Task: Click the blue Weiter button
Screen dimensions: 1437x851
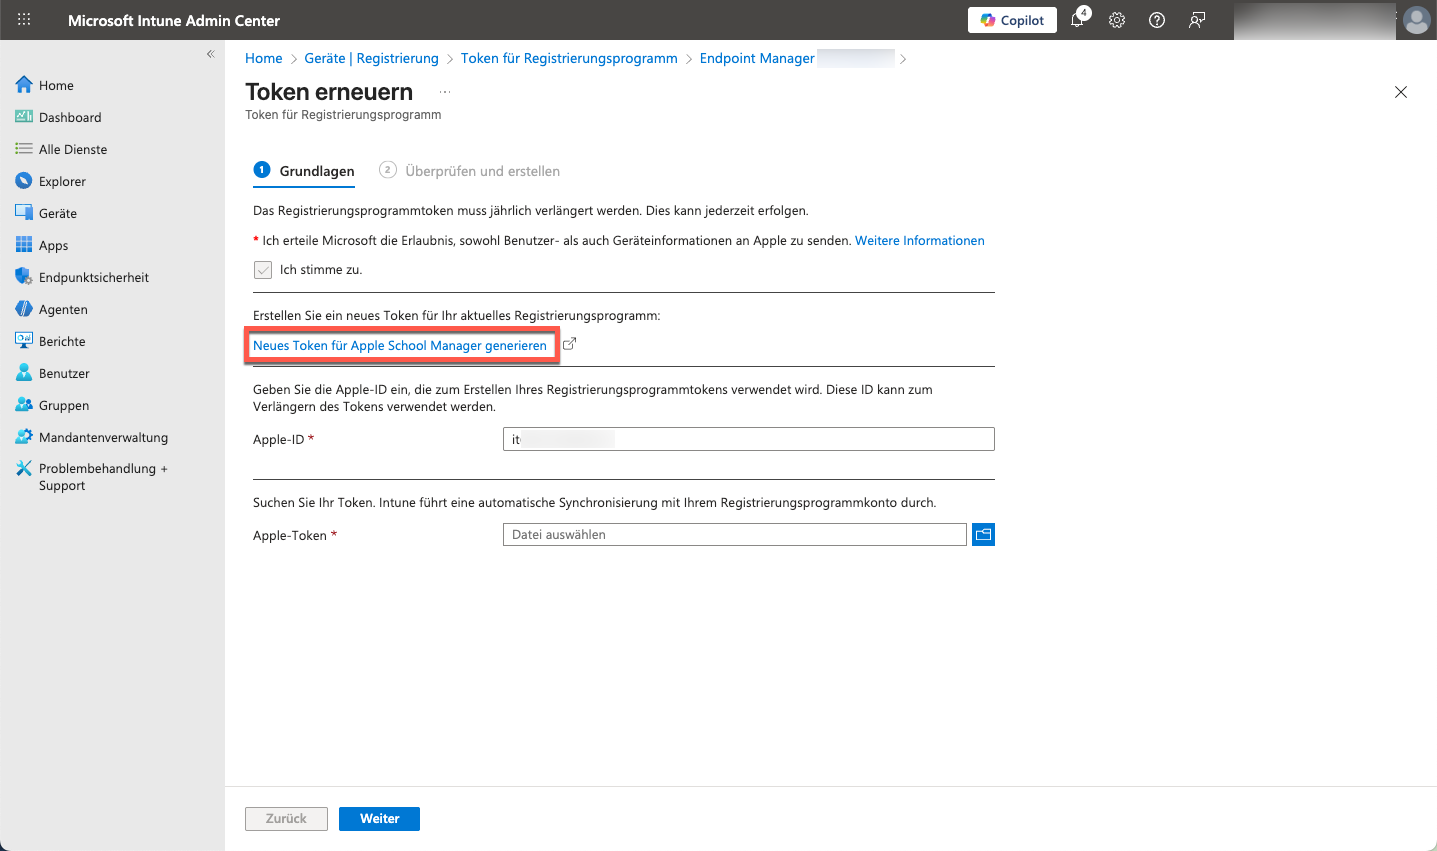Action: point(379,819)
